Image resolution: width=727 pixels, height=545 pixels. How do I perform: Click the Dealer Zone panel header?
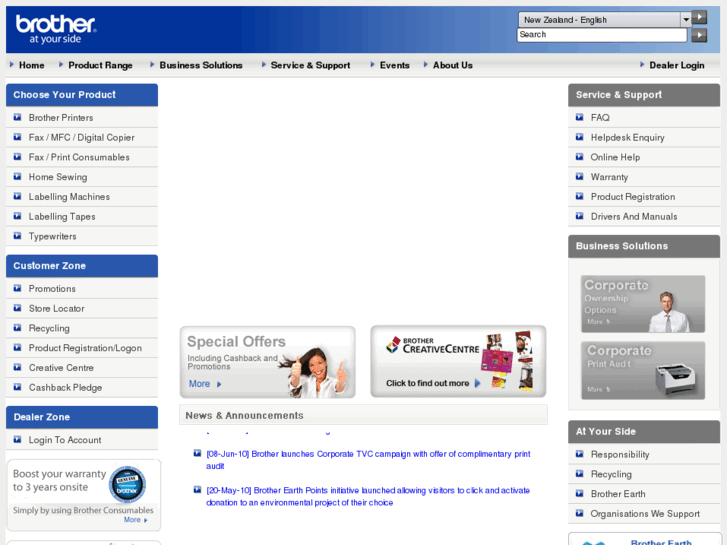coord(82,417)
